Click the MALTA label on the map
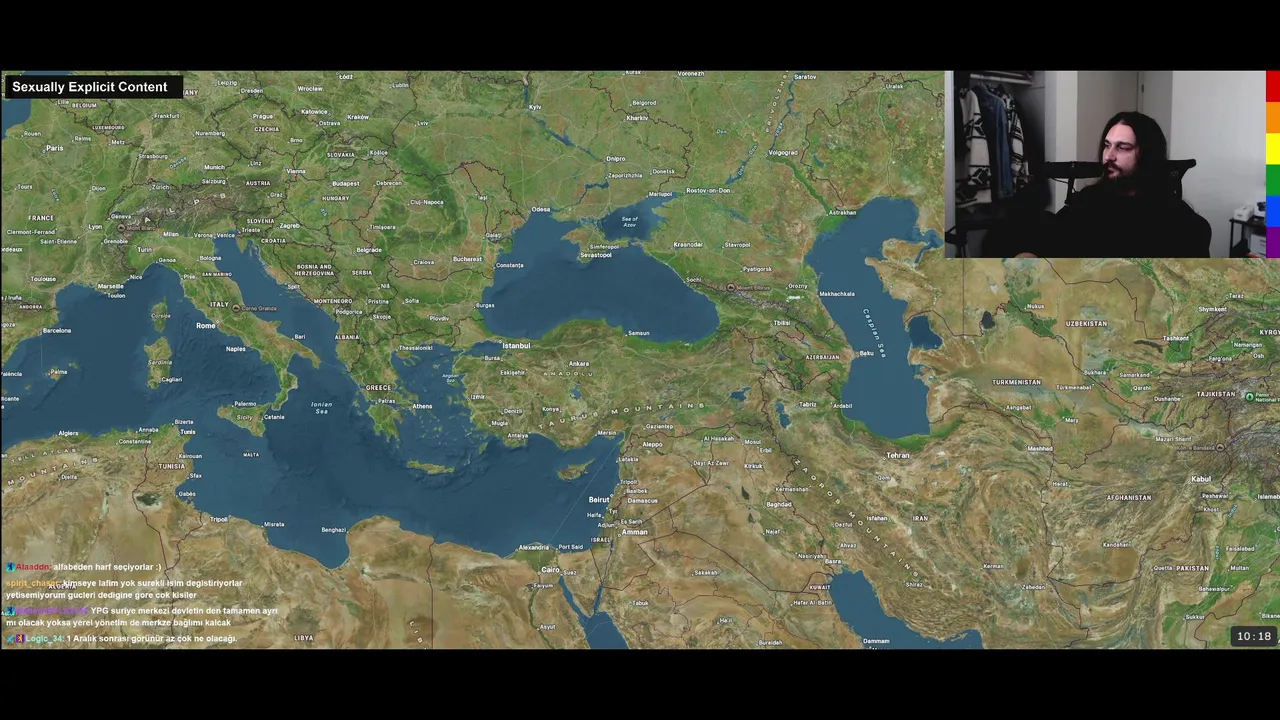This screenshot has width=1280, height=720. point(251,455)
